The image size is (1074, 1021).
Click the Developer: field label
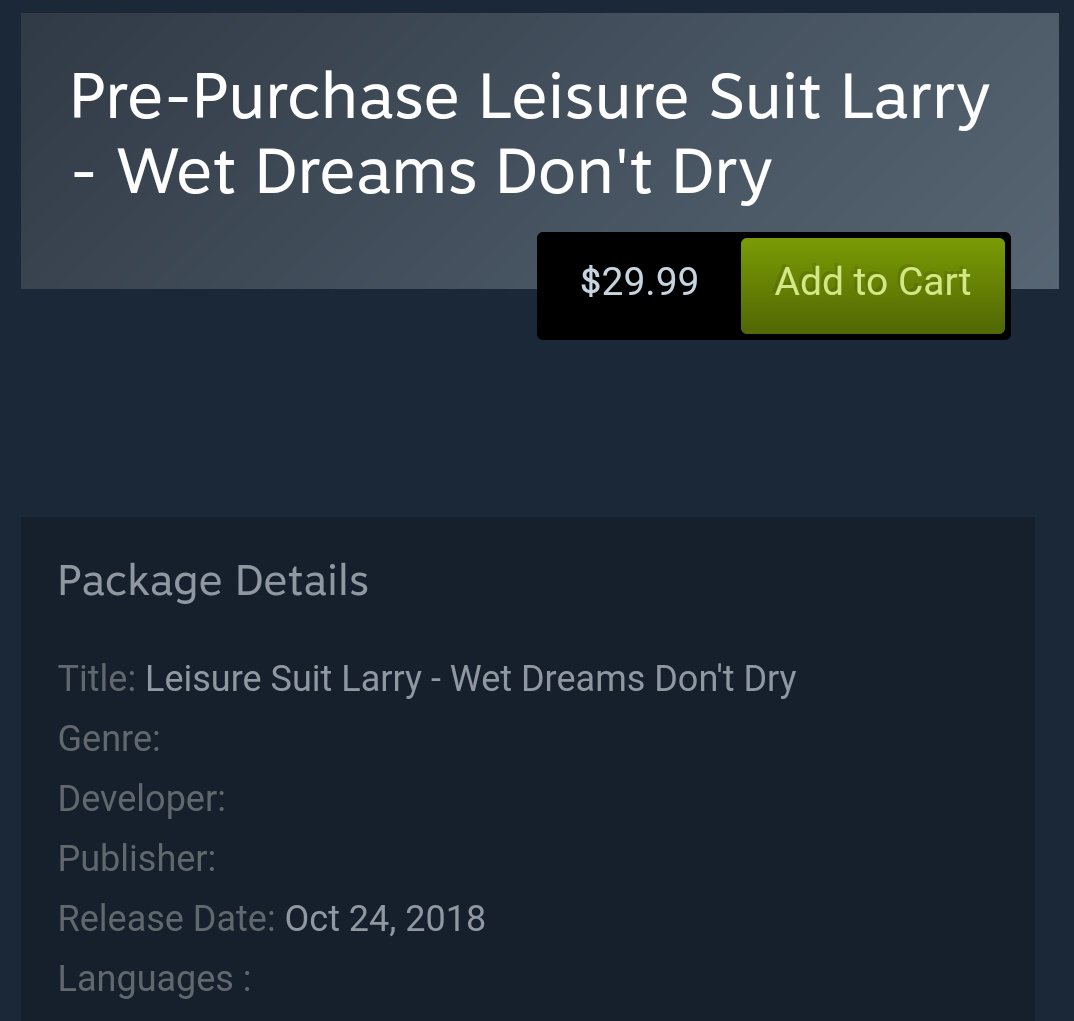[x=142, y=799]
